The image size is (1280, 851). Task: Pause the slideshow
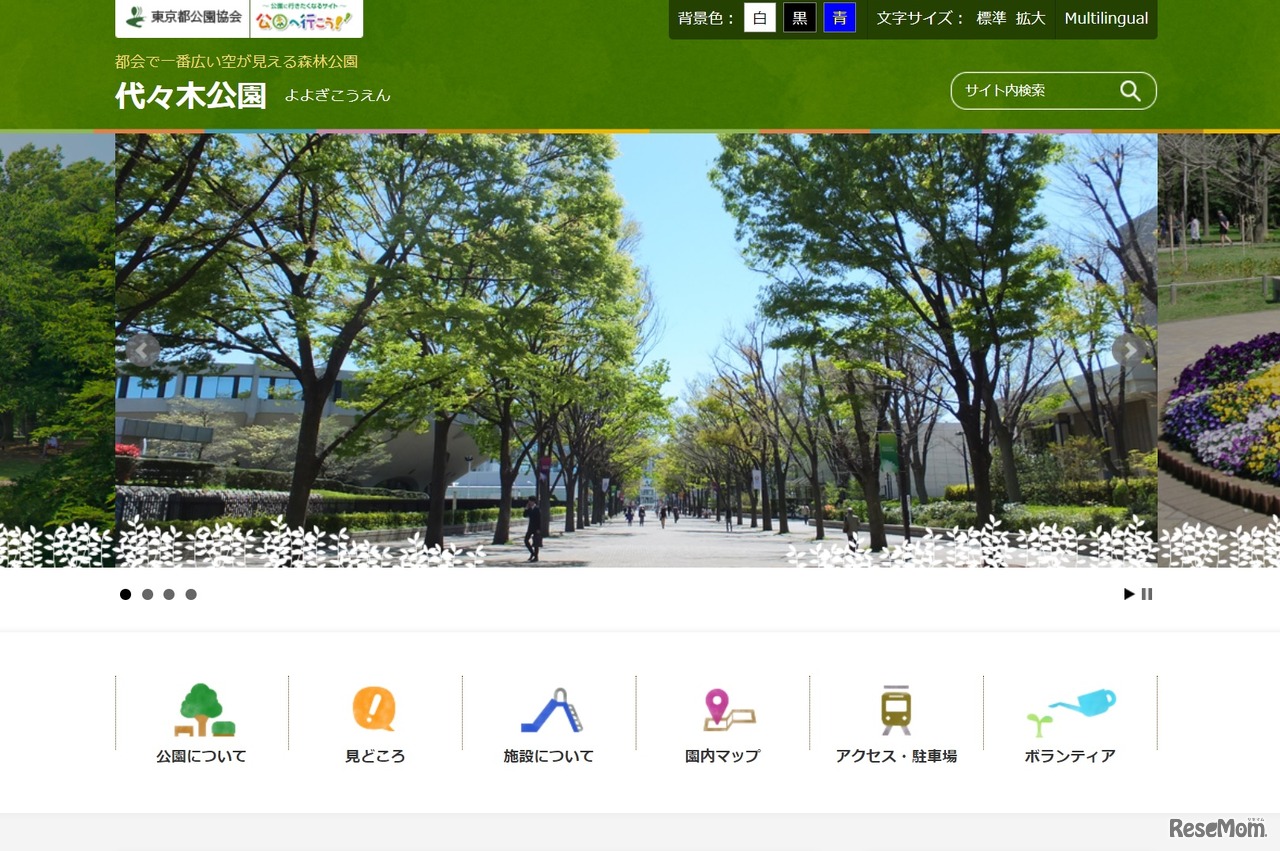[x=1147, y=594]
